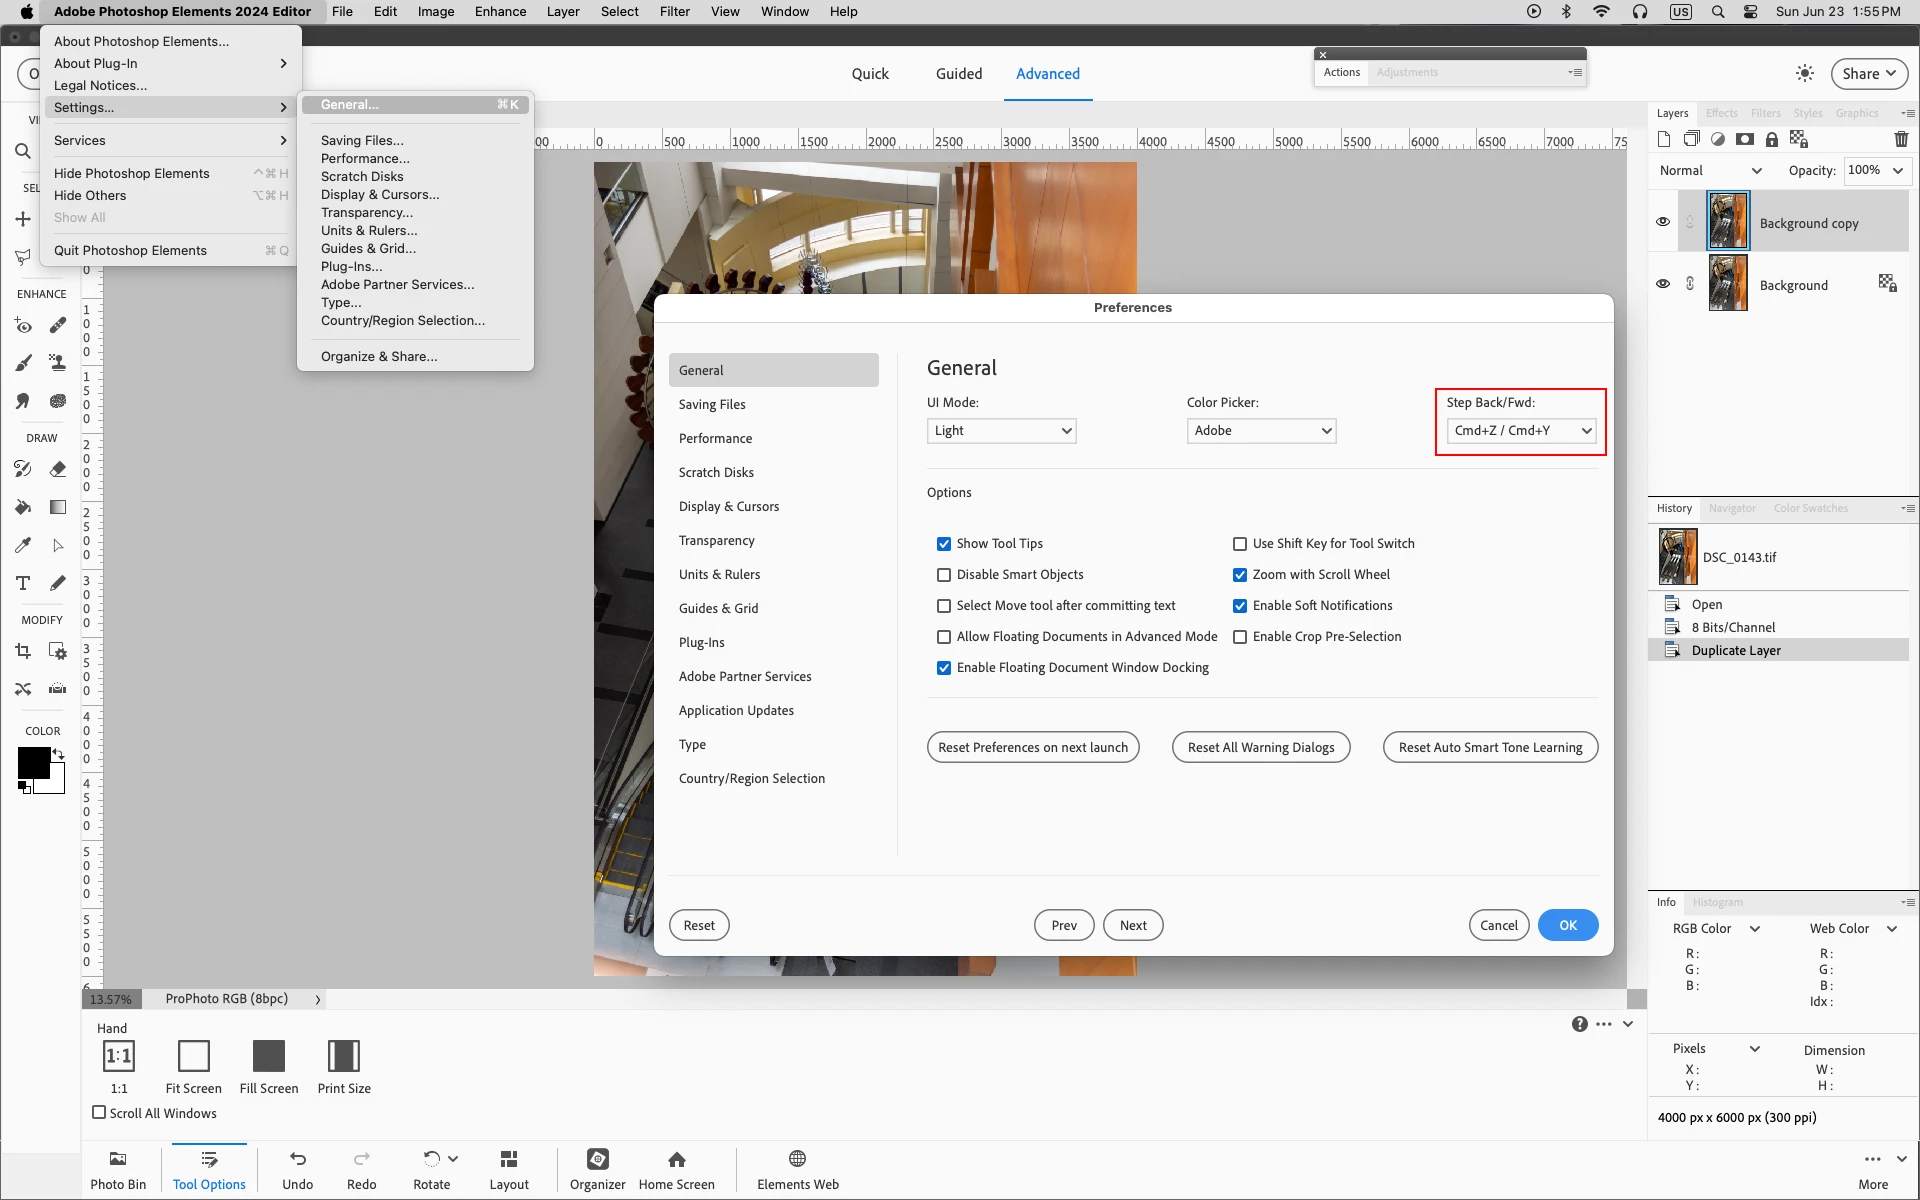
Task: Click the Layout icon in taskbar
Action: click(509, 1168)
